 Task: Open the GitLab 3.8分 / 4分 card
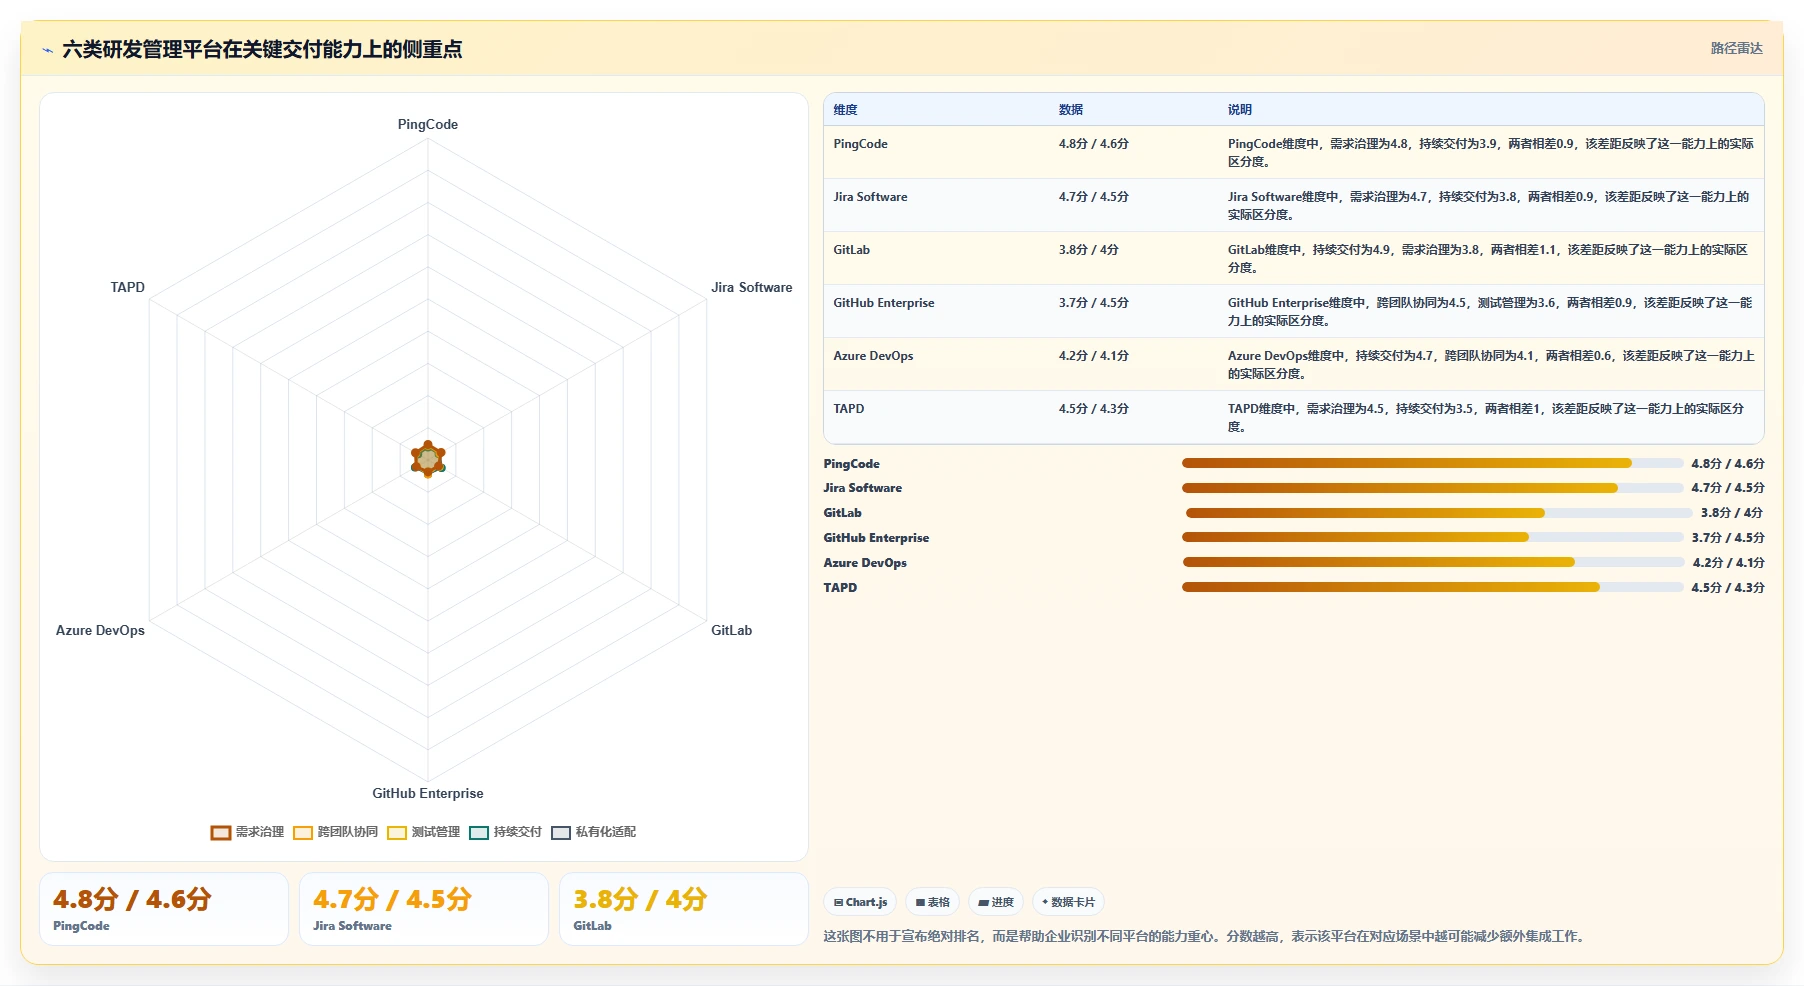click(x=684, y=909)
